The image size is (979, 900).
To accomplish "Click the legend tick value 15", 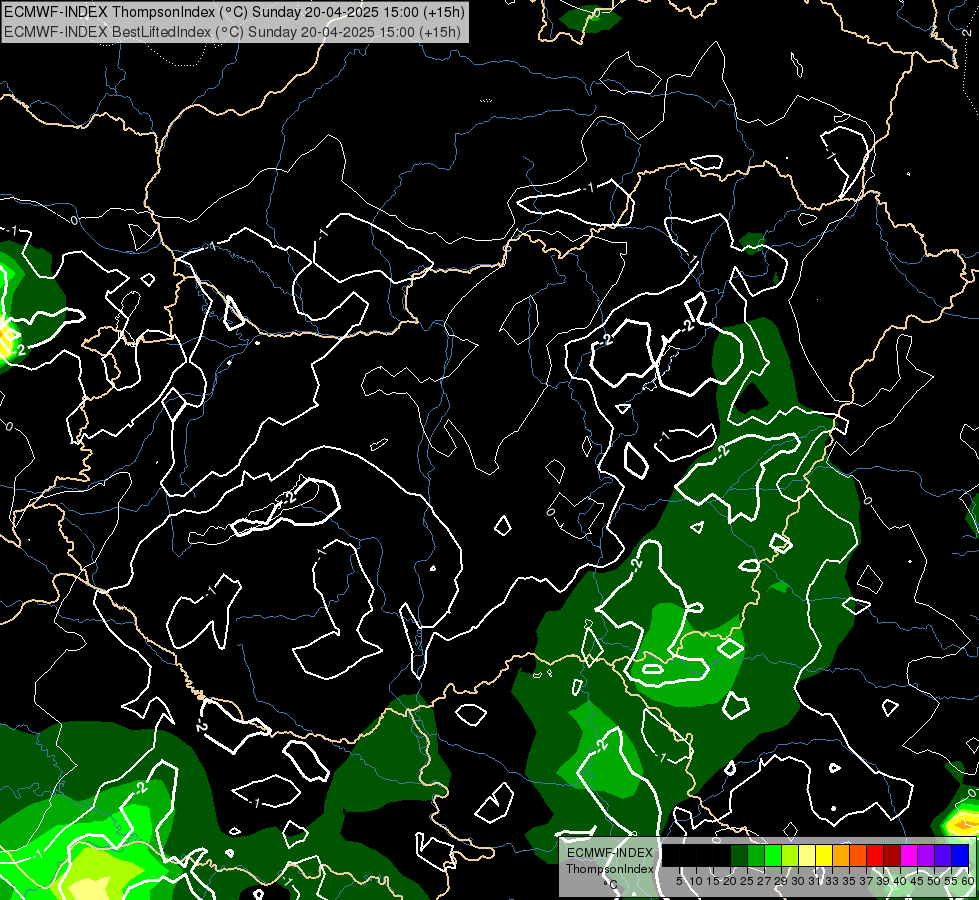I will [713, 881].
